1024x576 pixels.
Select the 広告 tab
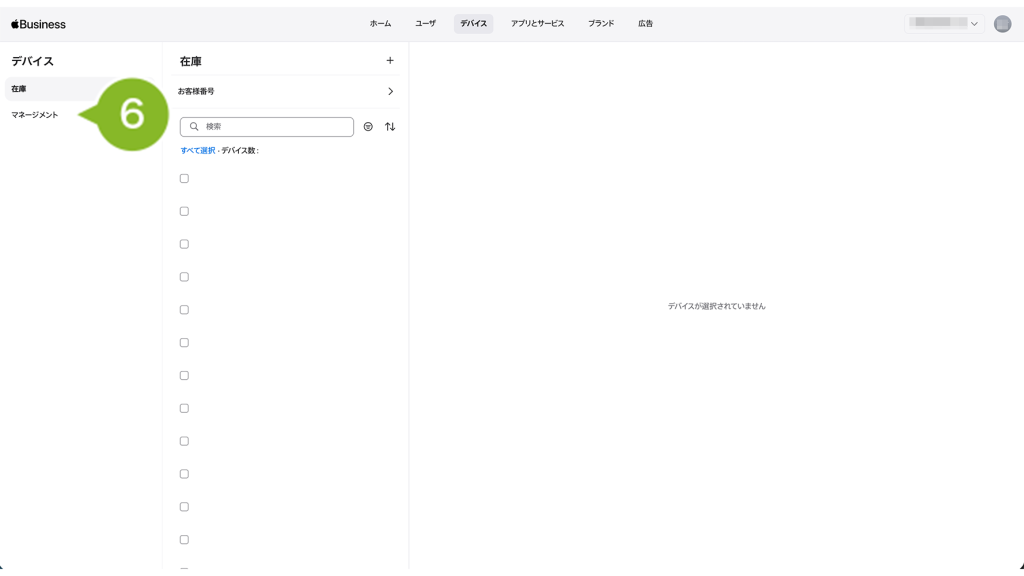[645, 24]
